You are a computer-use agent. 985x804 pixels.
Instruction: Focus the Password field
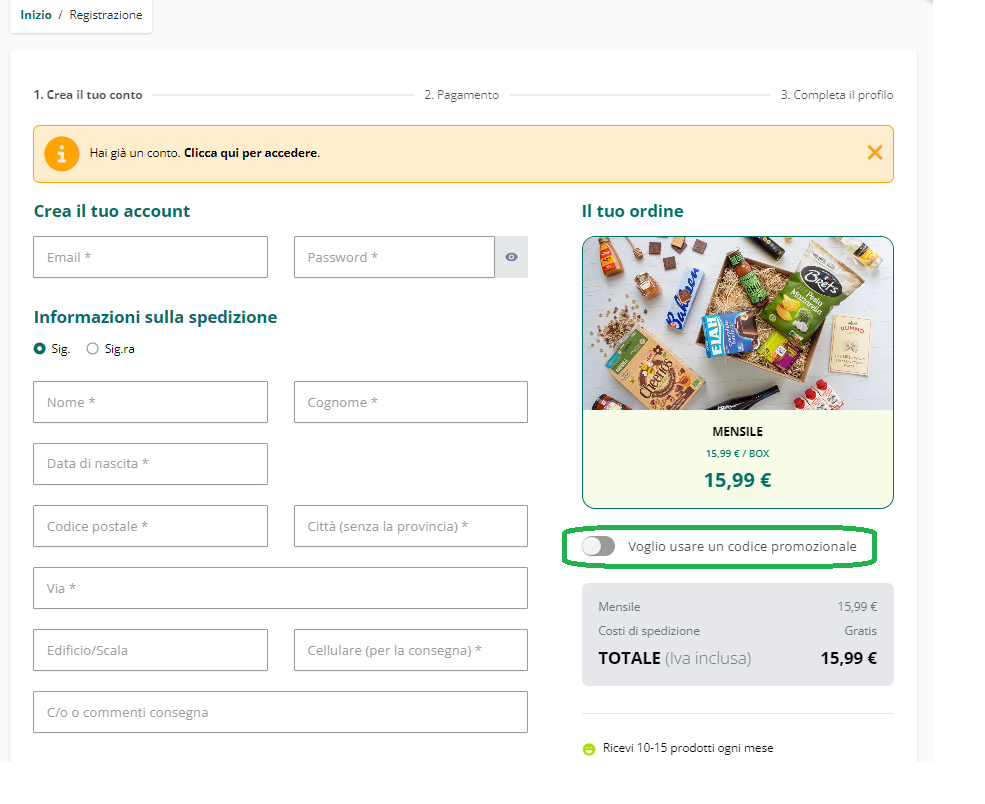(394, 257)
